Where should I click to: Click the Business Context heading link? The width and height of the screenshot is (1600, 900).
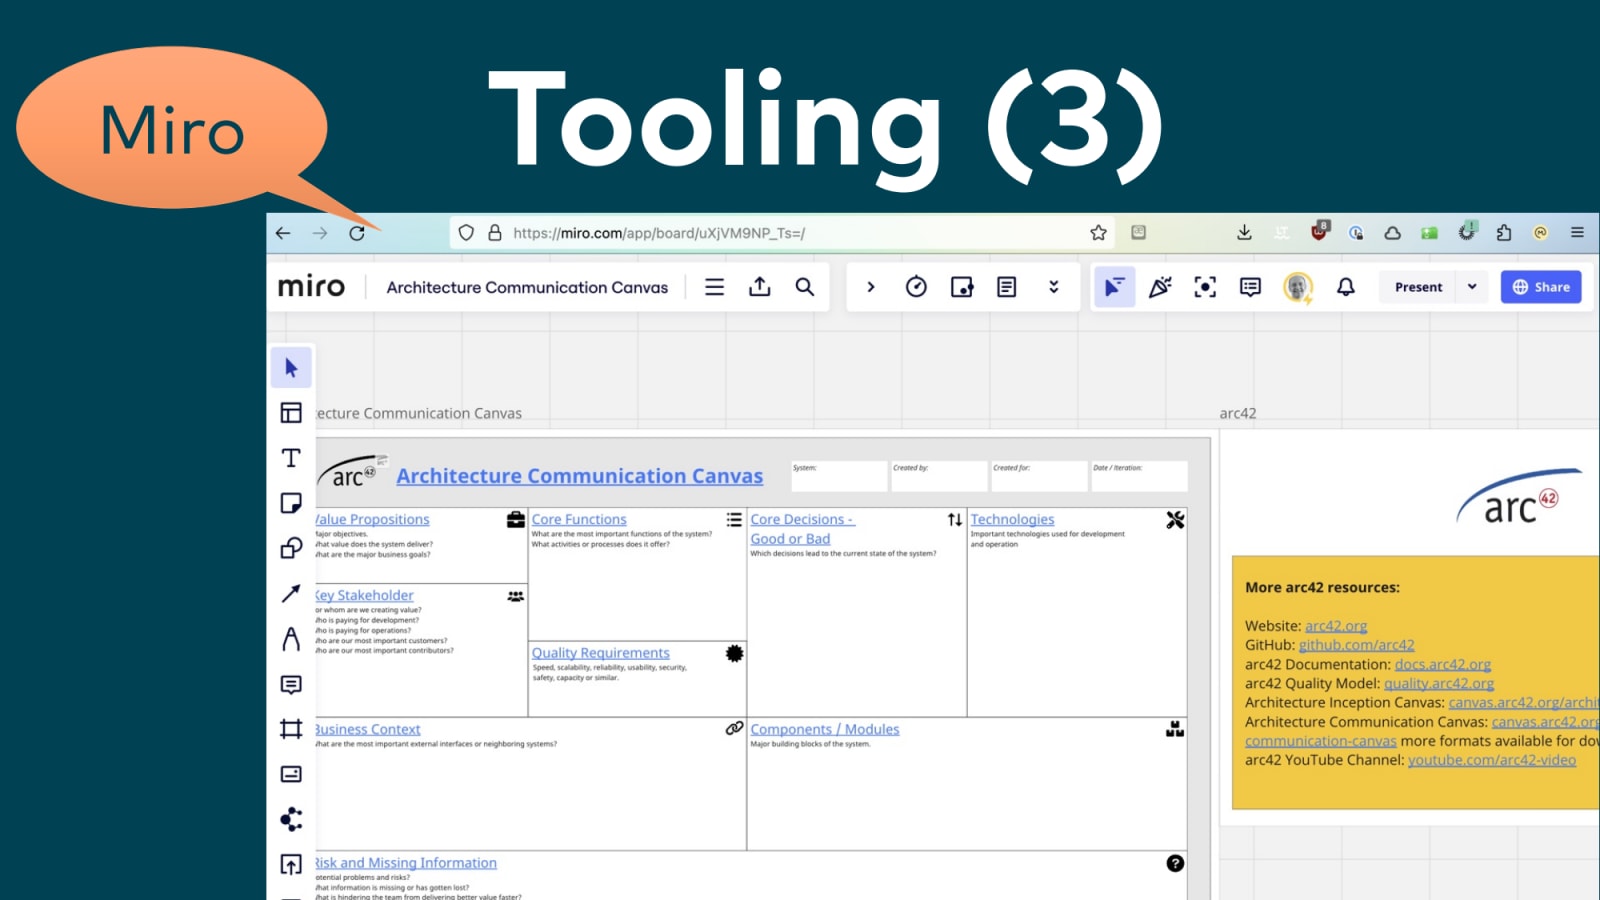click(x=368, y=730)
